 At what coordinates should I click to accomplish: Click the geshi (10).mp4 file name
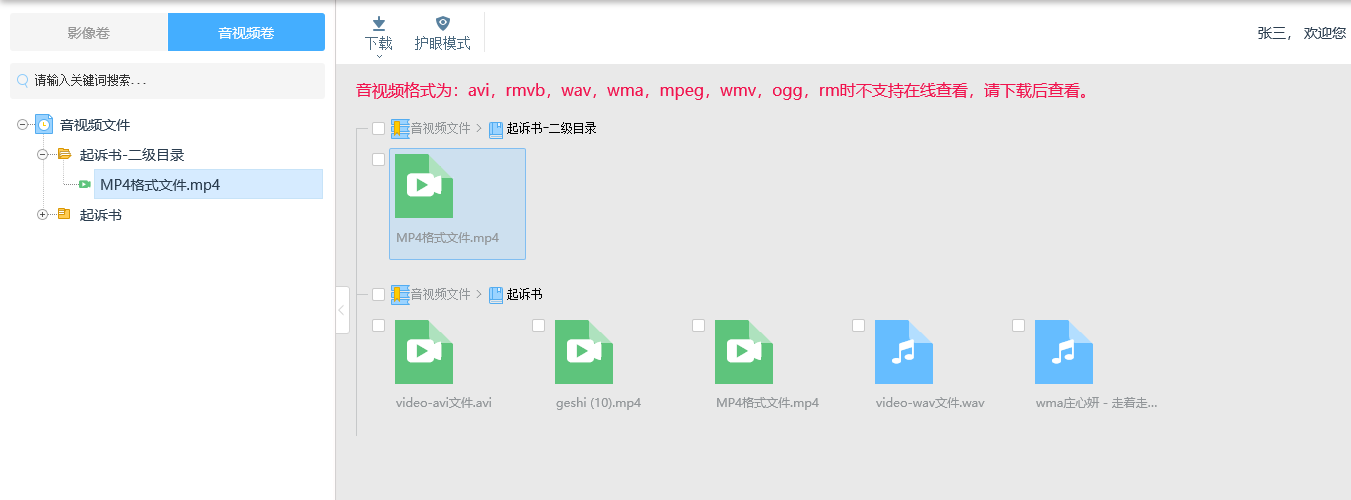598,403
